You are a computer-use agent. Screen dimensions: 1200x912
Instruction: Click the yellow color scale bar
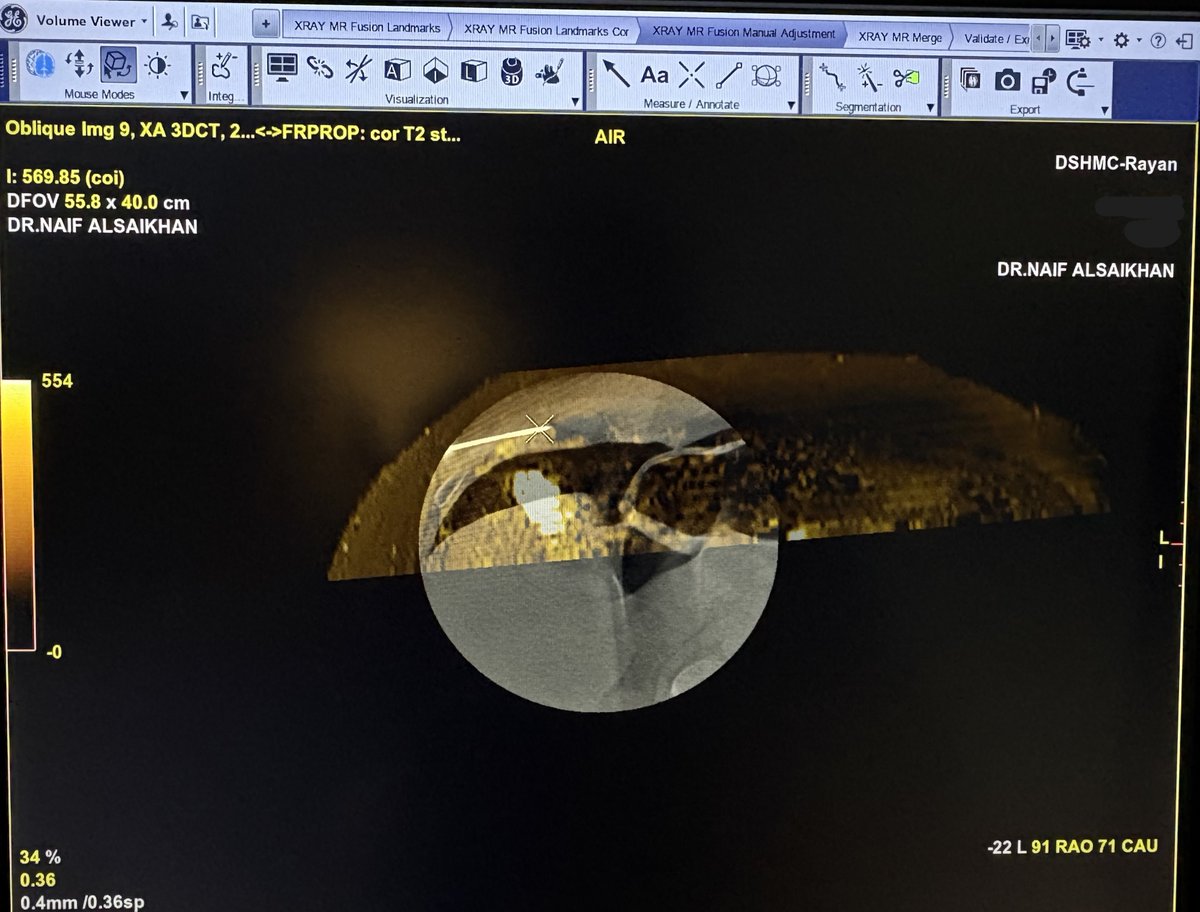point(20,516)
